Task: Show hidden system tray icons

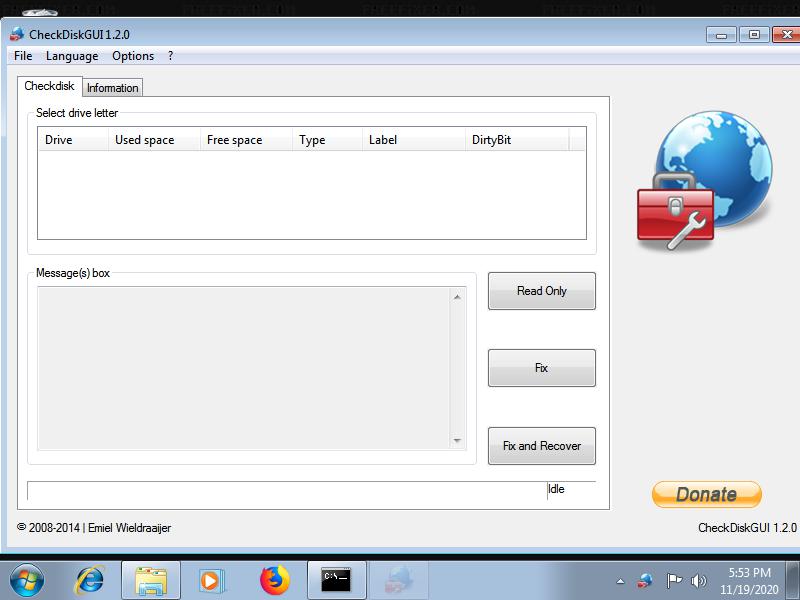Action: (x=620, y=581)
